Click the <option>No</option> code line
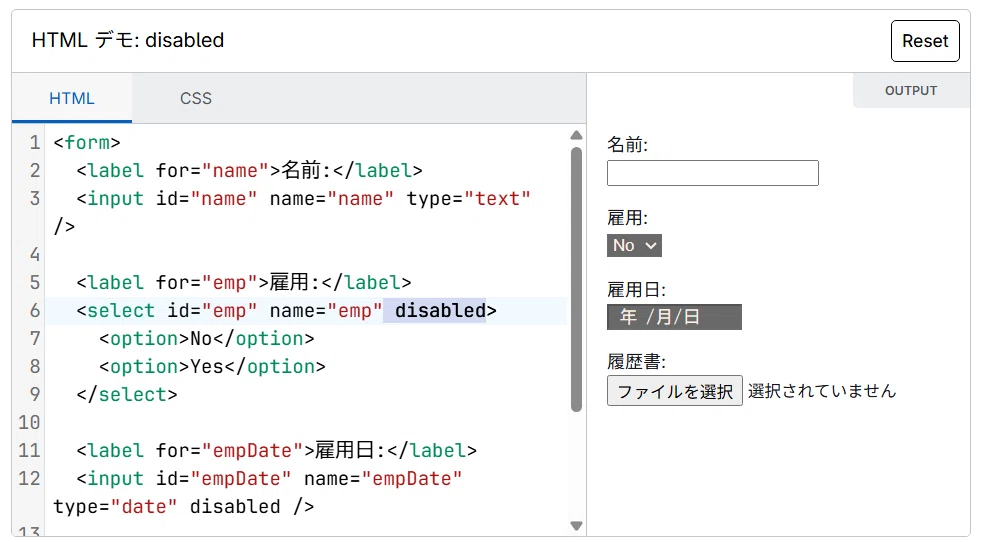The height and width of the screenshot is (542, 983). point(206,339)
